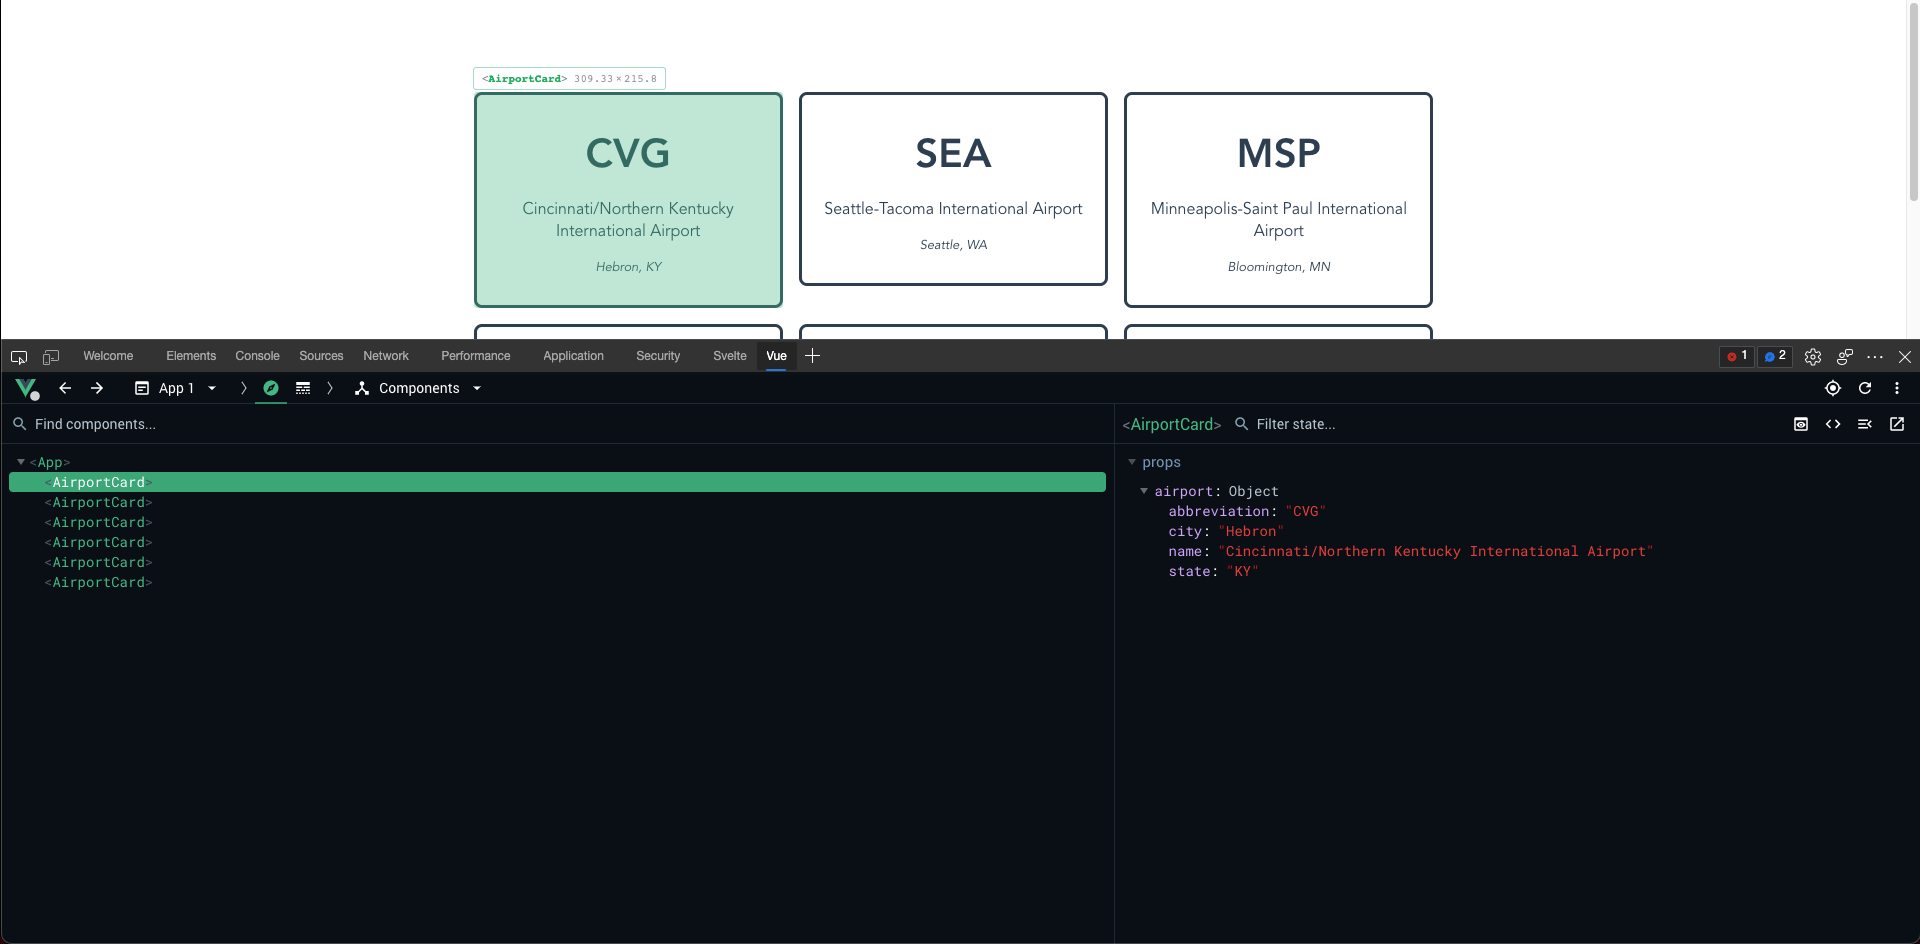Click the CVG airport card
Viewport: 1920px width, 944px height.
pos(628,200)
